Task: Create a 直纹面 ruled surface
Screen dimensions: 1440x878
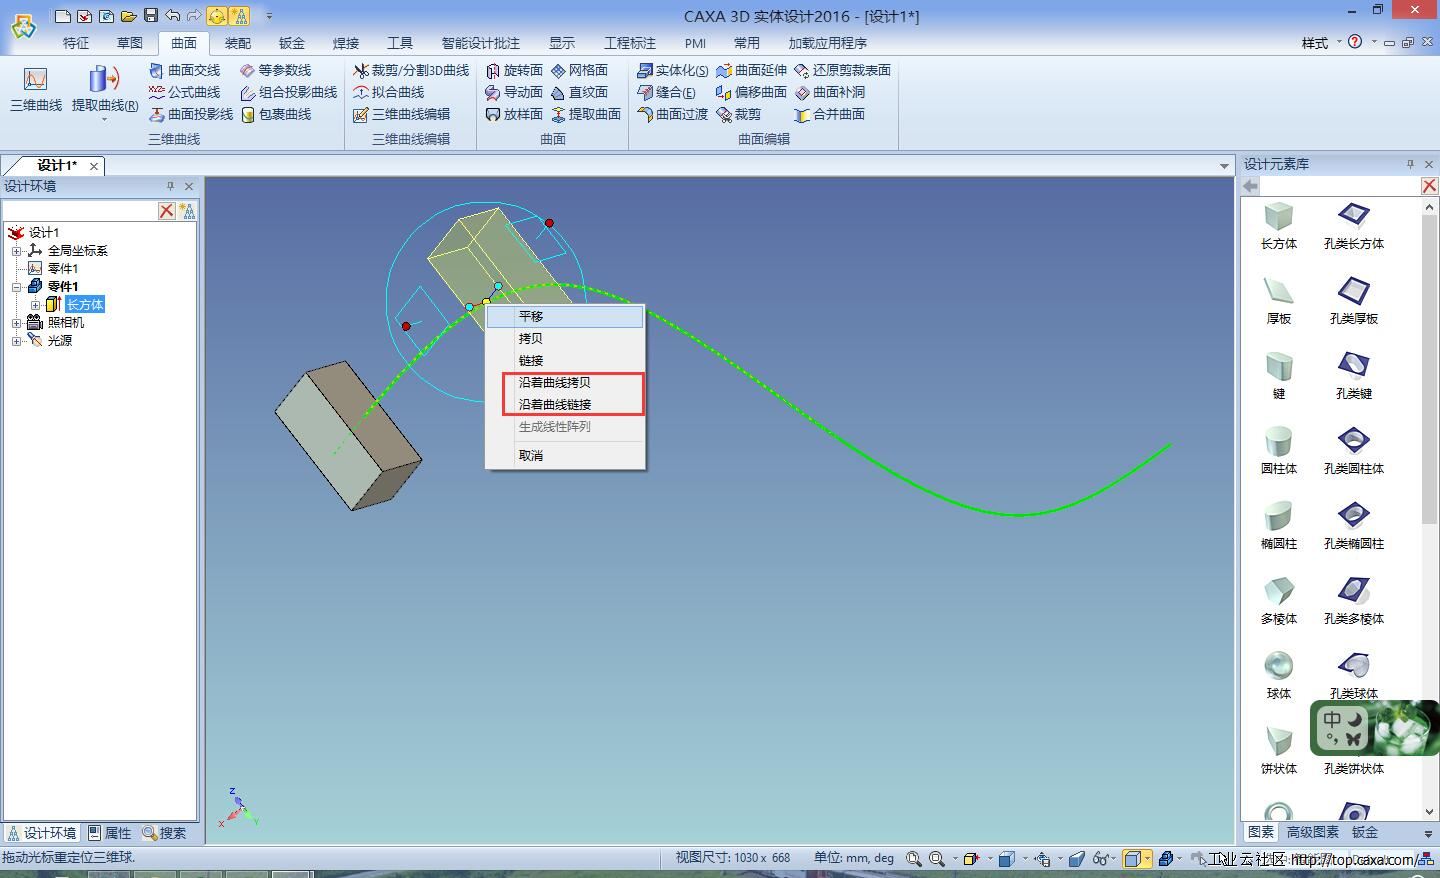Action: coord(579,92)
